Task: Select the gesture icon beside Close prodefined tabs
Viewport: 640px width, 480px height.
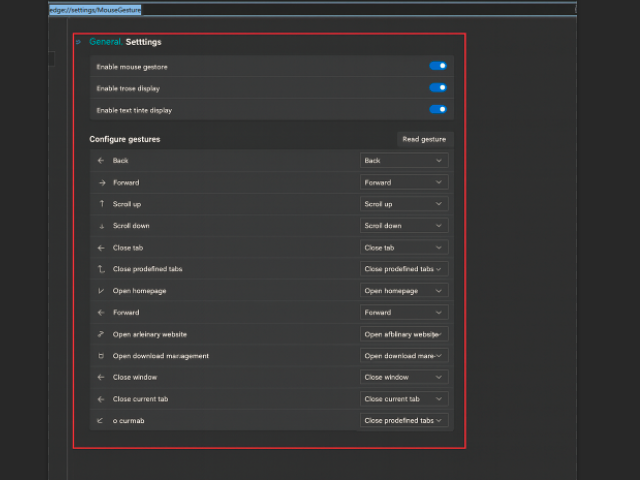Action: 101,269
